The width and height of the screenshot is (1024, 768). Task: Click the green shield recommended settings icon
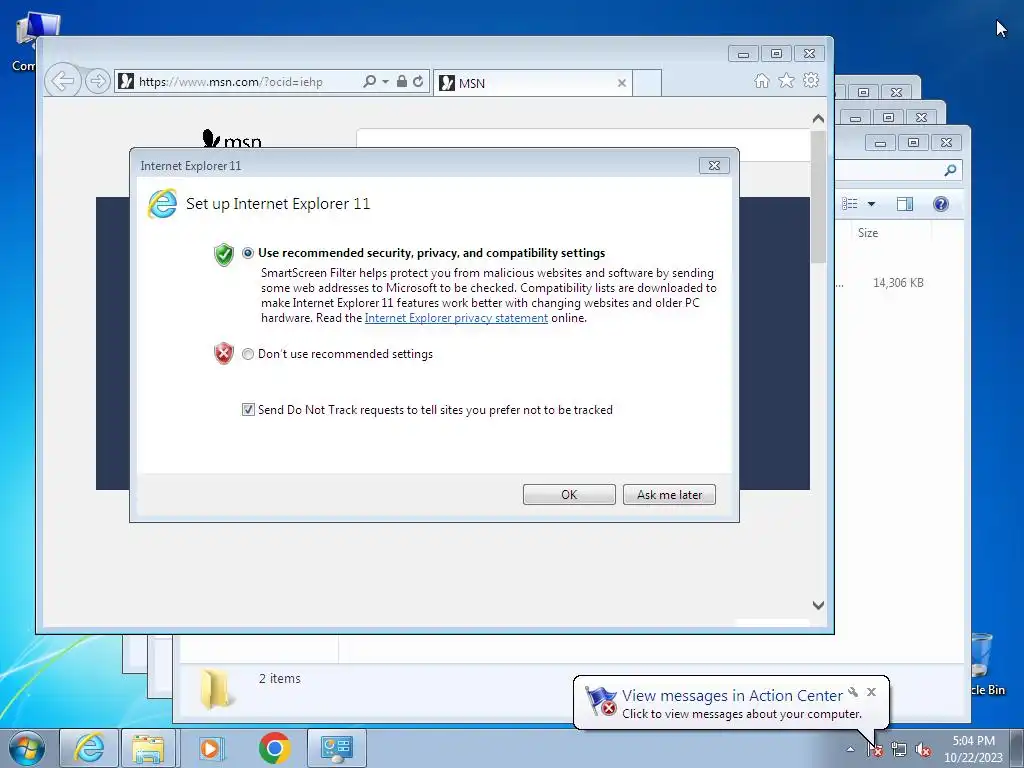[x=223, y=254]
